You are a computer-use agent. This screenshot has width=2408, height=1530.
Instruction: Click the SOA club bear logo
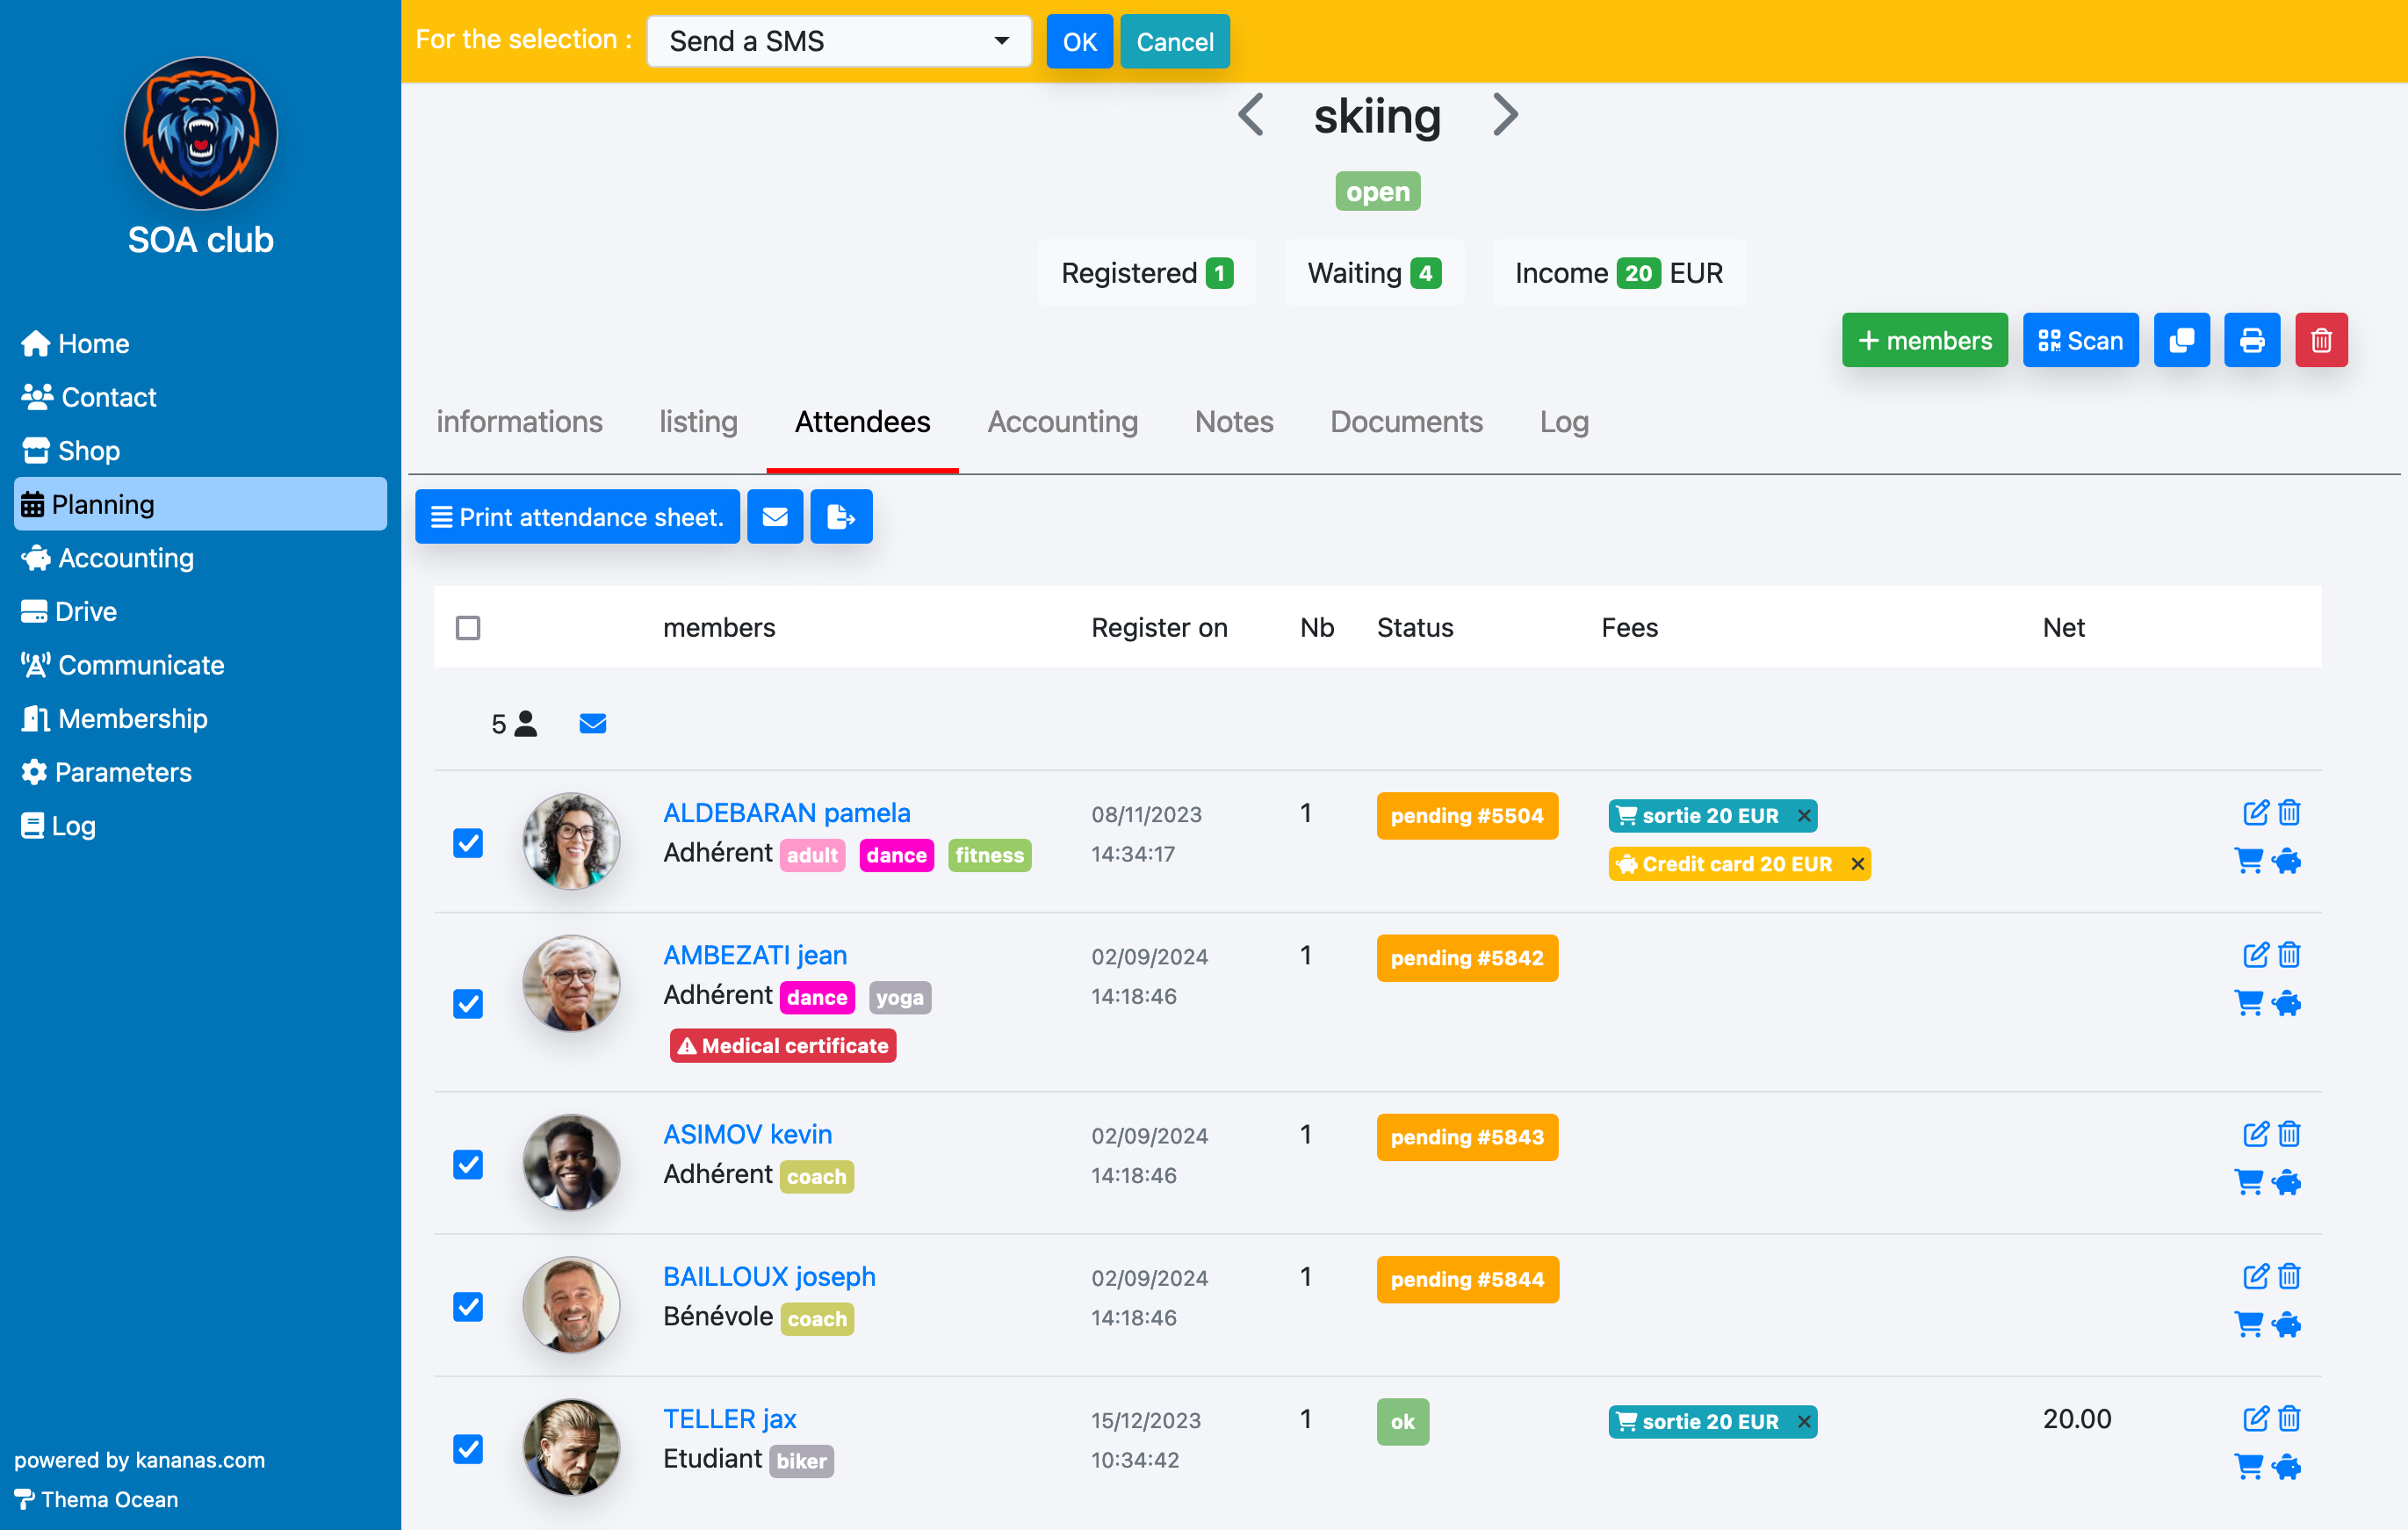200,133
